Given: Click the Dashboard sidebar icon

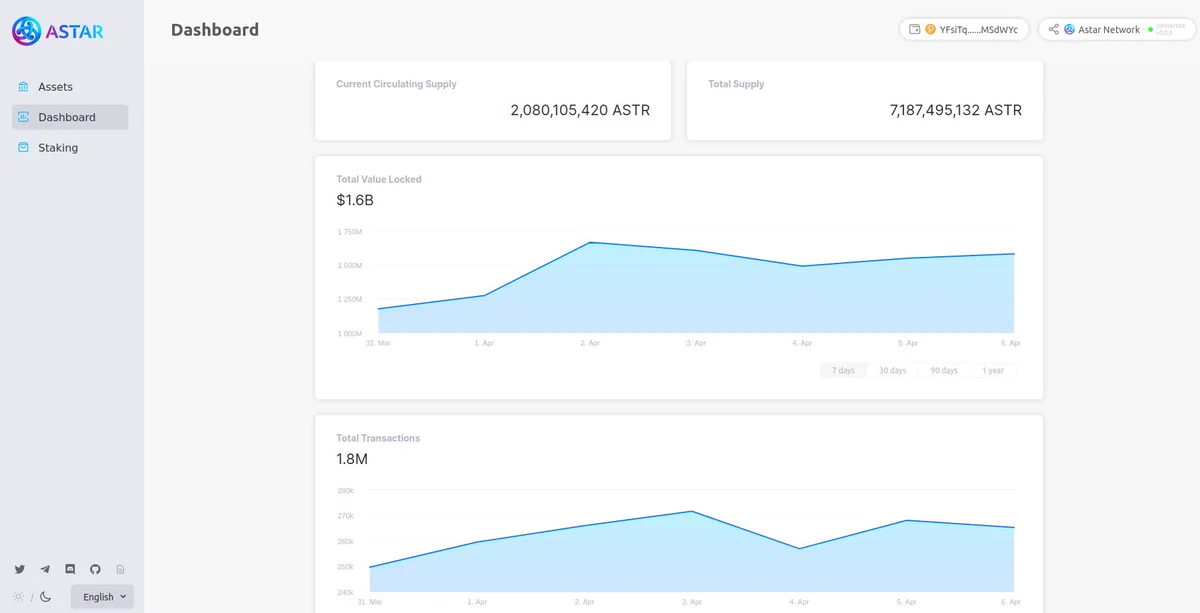Looking at the screenshot, I should [x=24, y=117].
